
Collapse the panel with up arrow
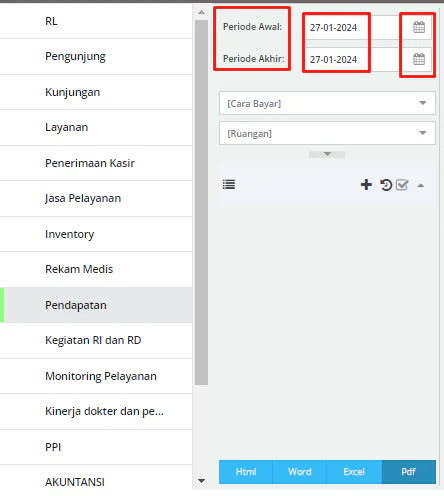421,186
